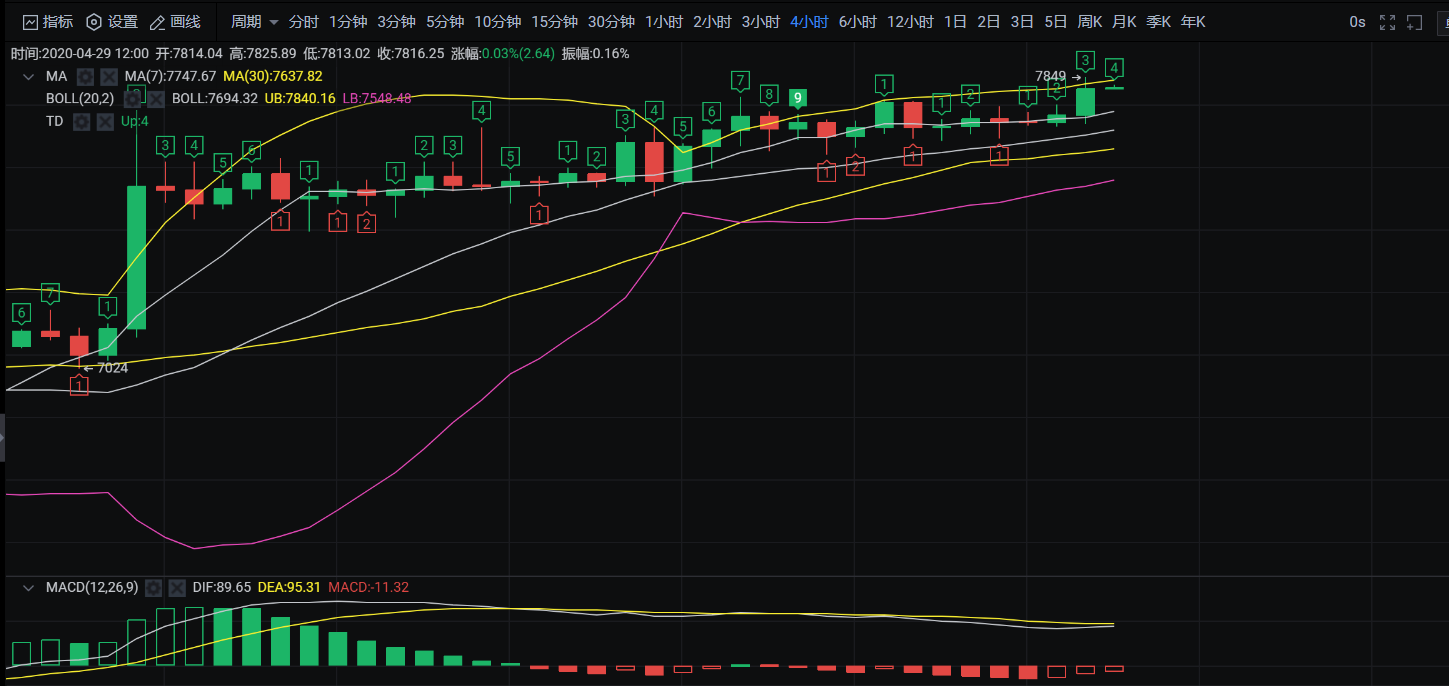Click the 0s refresh timer
1449x686 pixels.
click(1357, 22)
